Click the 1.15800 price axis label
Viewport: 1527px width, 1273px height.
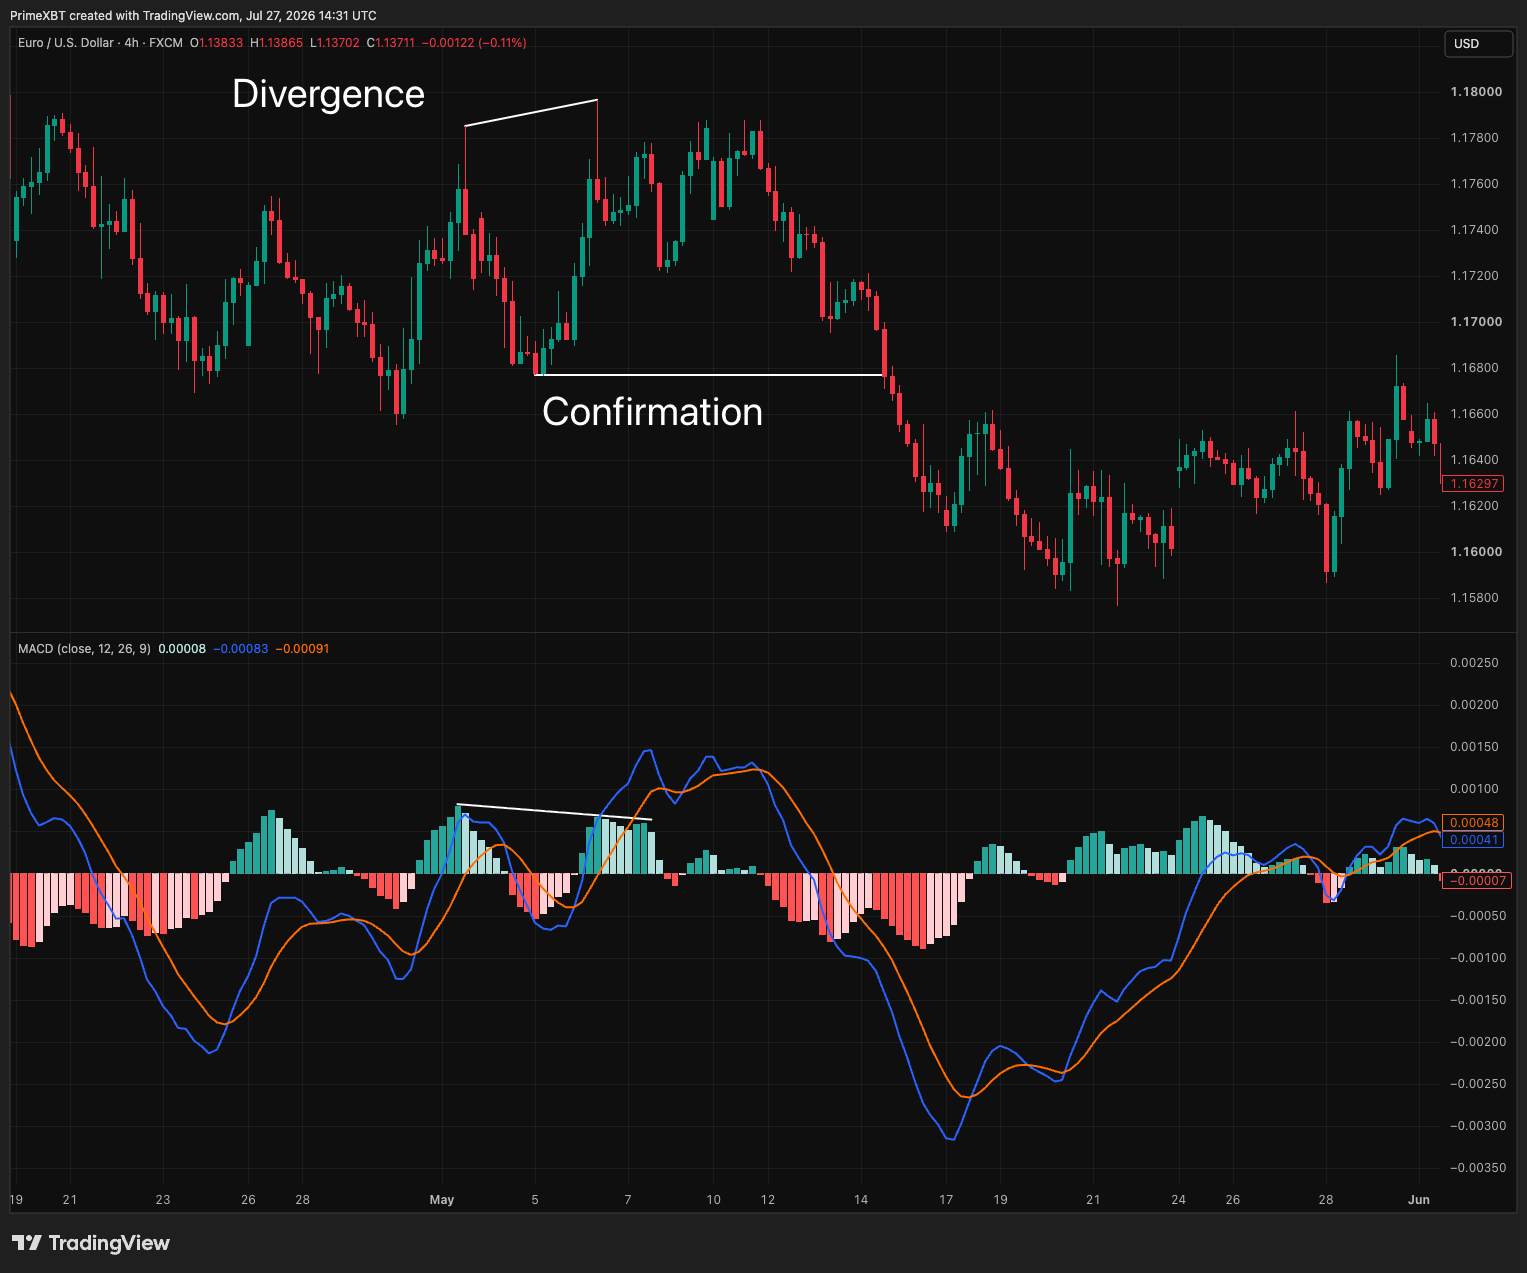pyautogui.click(x=1476, y=598)
